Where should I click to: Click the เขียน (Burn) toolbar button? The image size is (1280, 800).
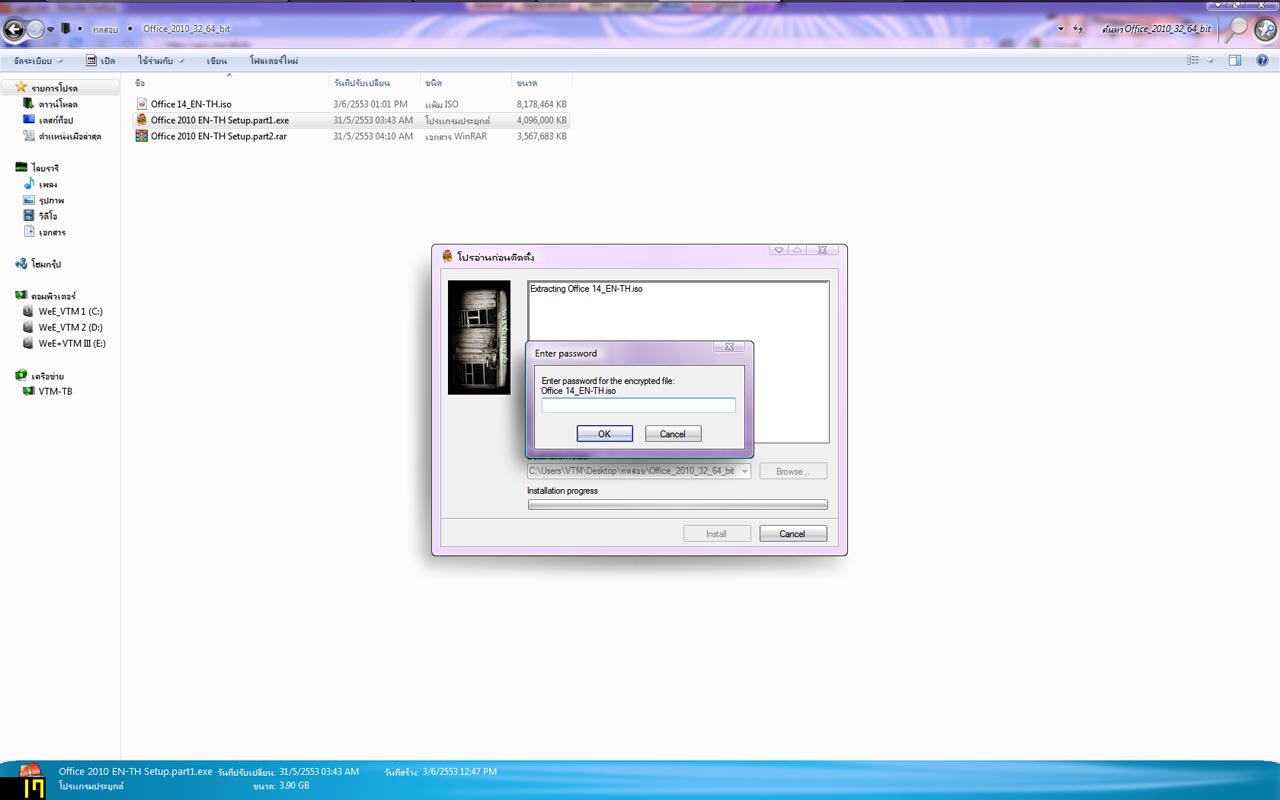click(x=217, y=61)
